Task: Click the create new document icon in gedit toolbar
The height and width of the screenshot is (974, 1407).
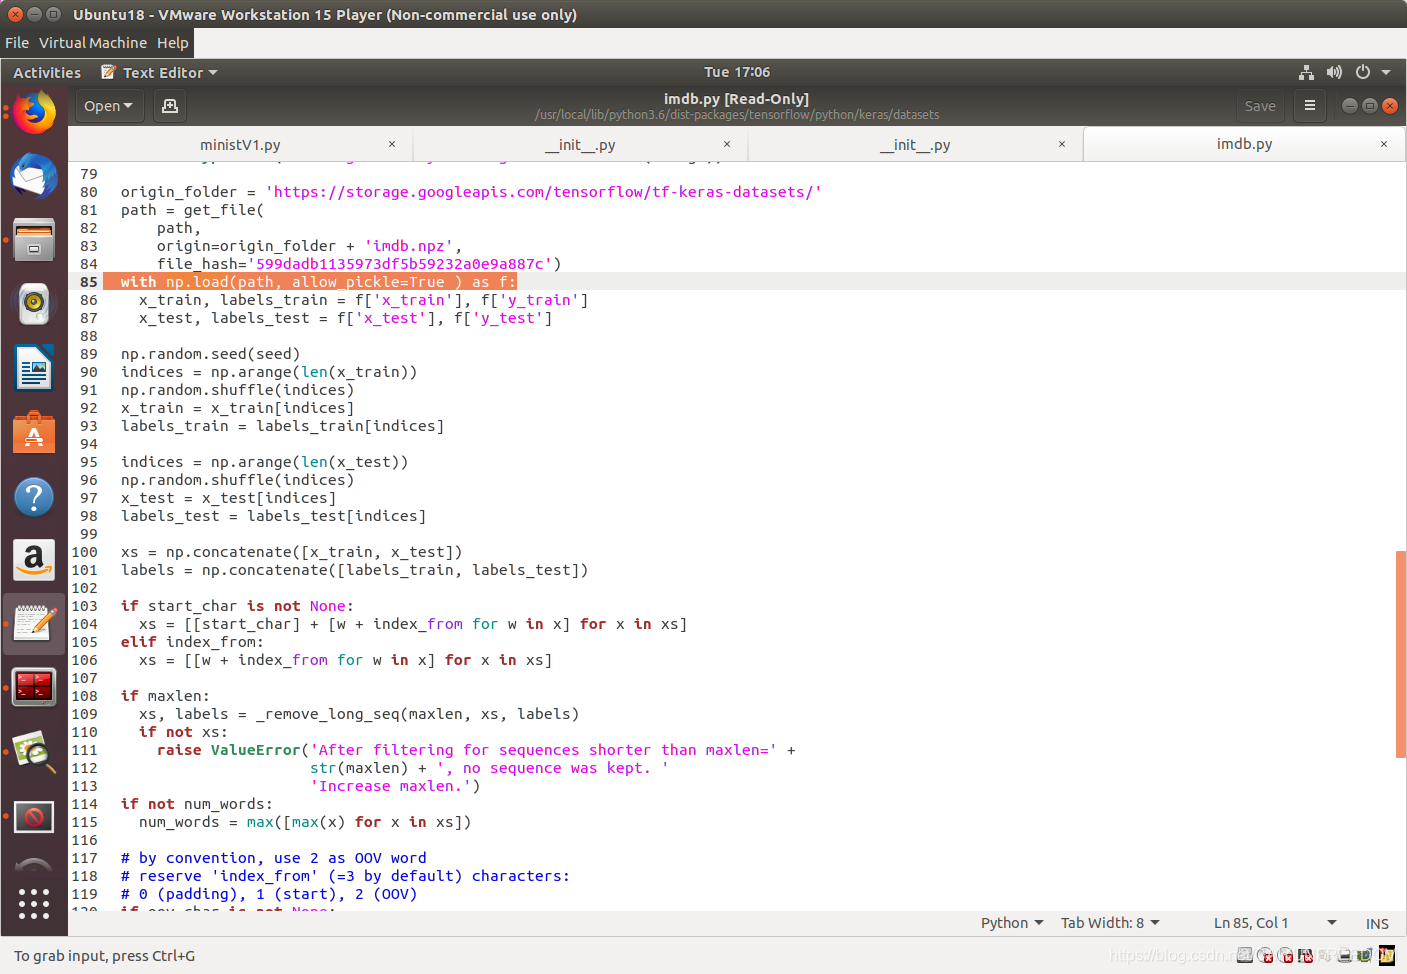Action: [169, 106]
